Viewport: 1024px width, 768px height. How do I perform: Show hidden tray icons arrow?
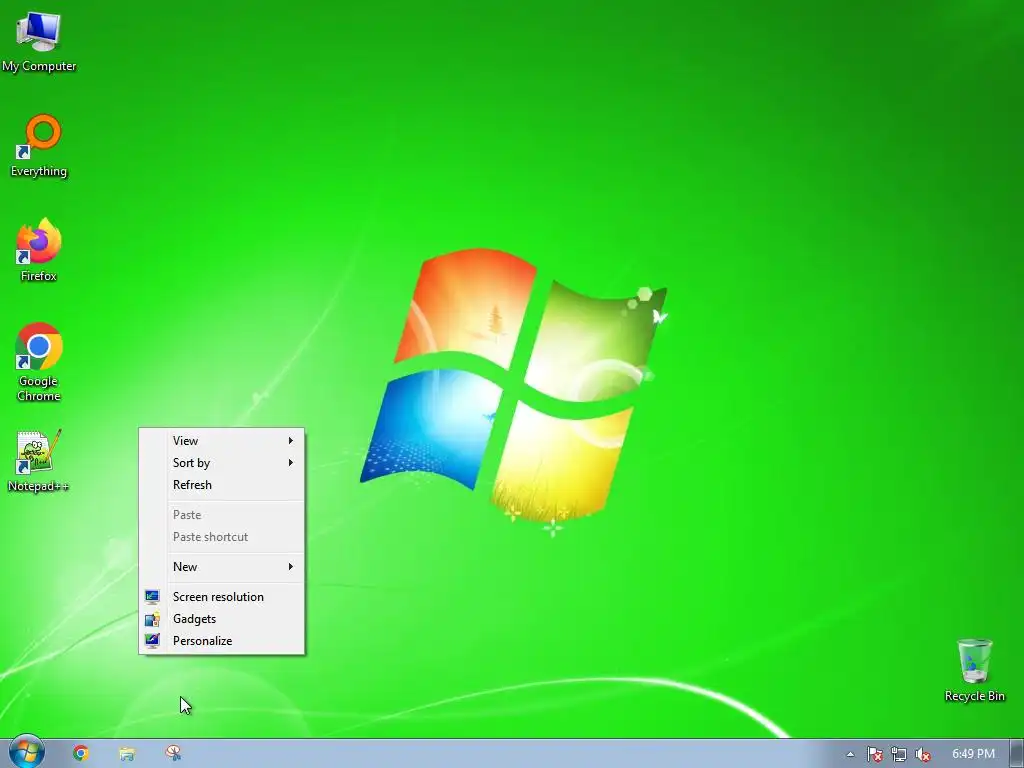pos(850,754)
